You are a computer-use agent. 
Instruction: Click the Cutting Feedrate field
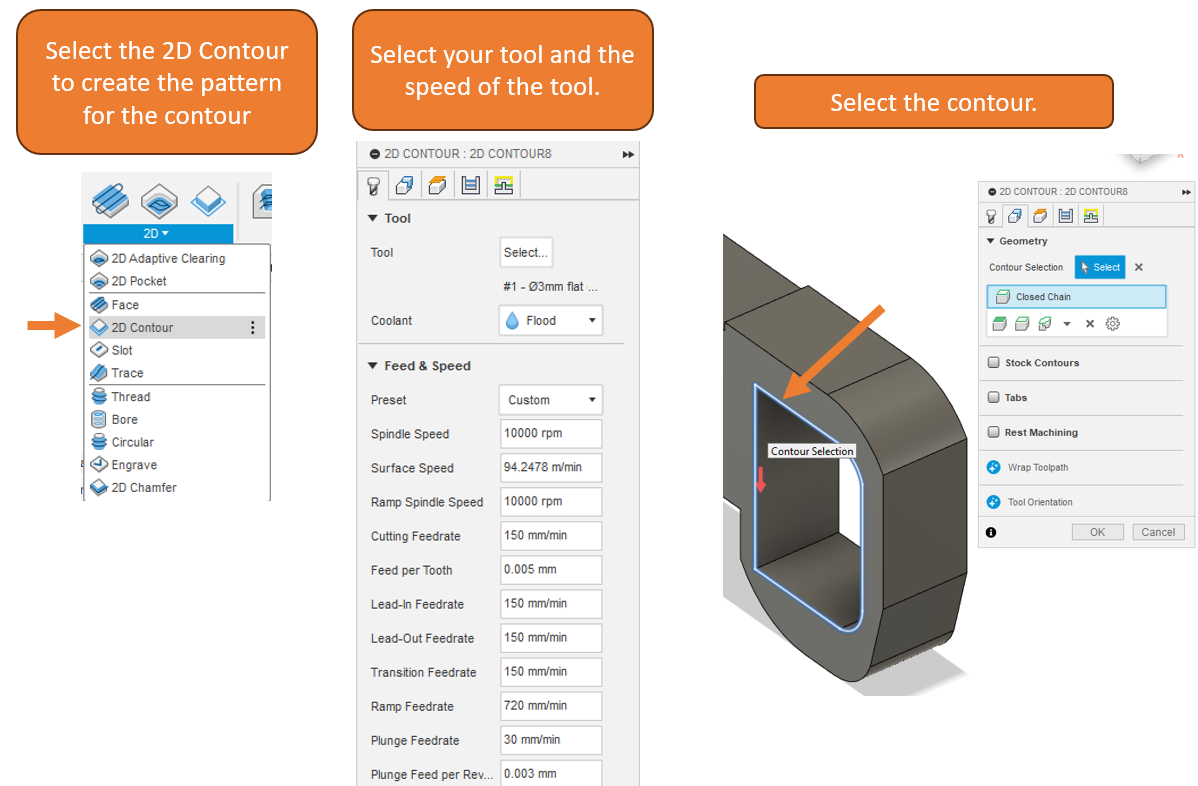click(551, 535)
